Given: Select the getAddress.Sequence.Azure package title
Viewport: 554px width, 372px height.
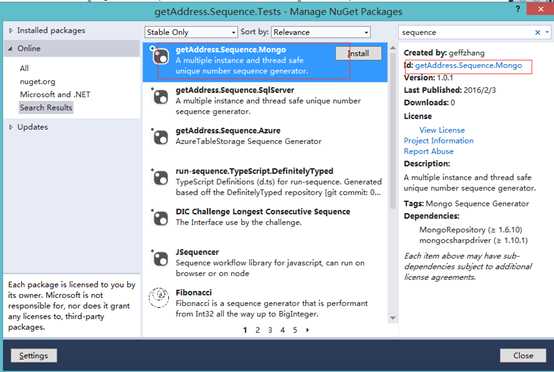Looking at the screenshot, I should point(228,131).
